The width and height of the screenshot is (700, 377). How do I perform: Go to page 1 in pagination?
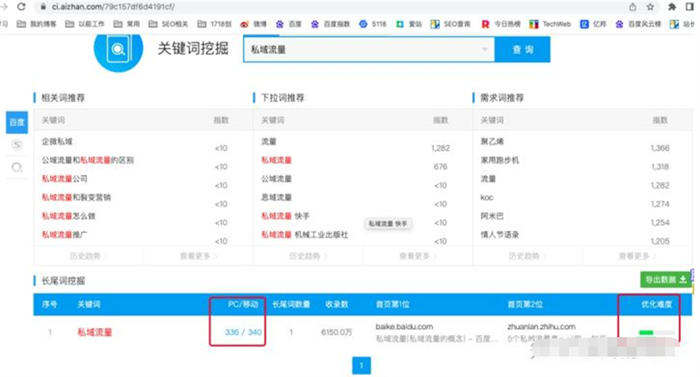[361, 365]
